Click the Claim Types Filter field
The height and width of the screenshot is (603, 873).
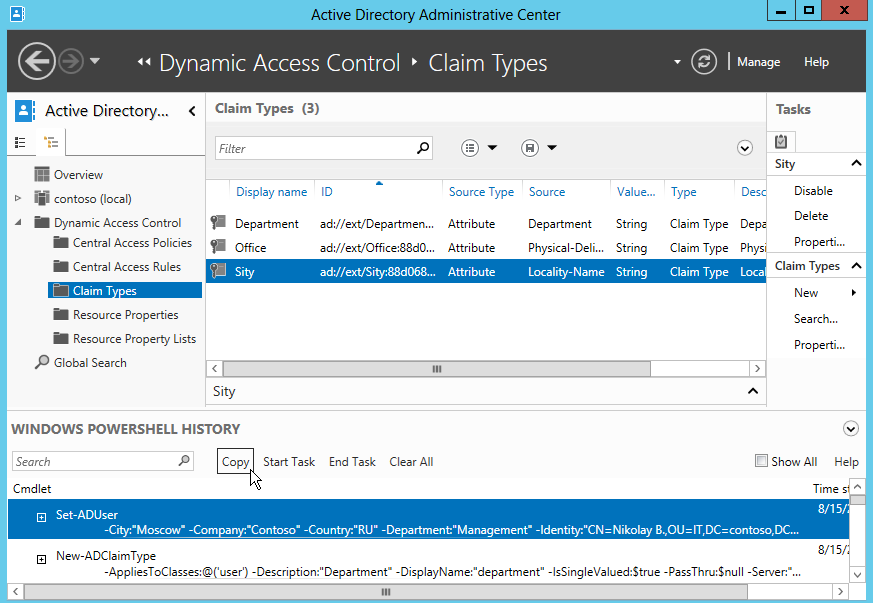[x=323, y=148]
